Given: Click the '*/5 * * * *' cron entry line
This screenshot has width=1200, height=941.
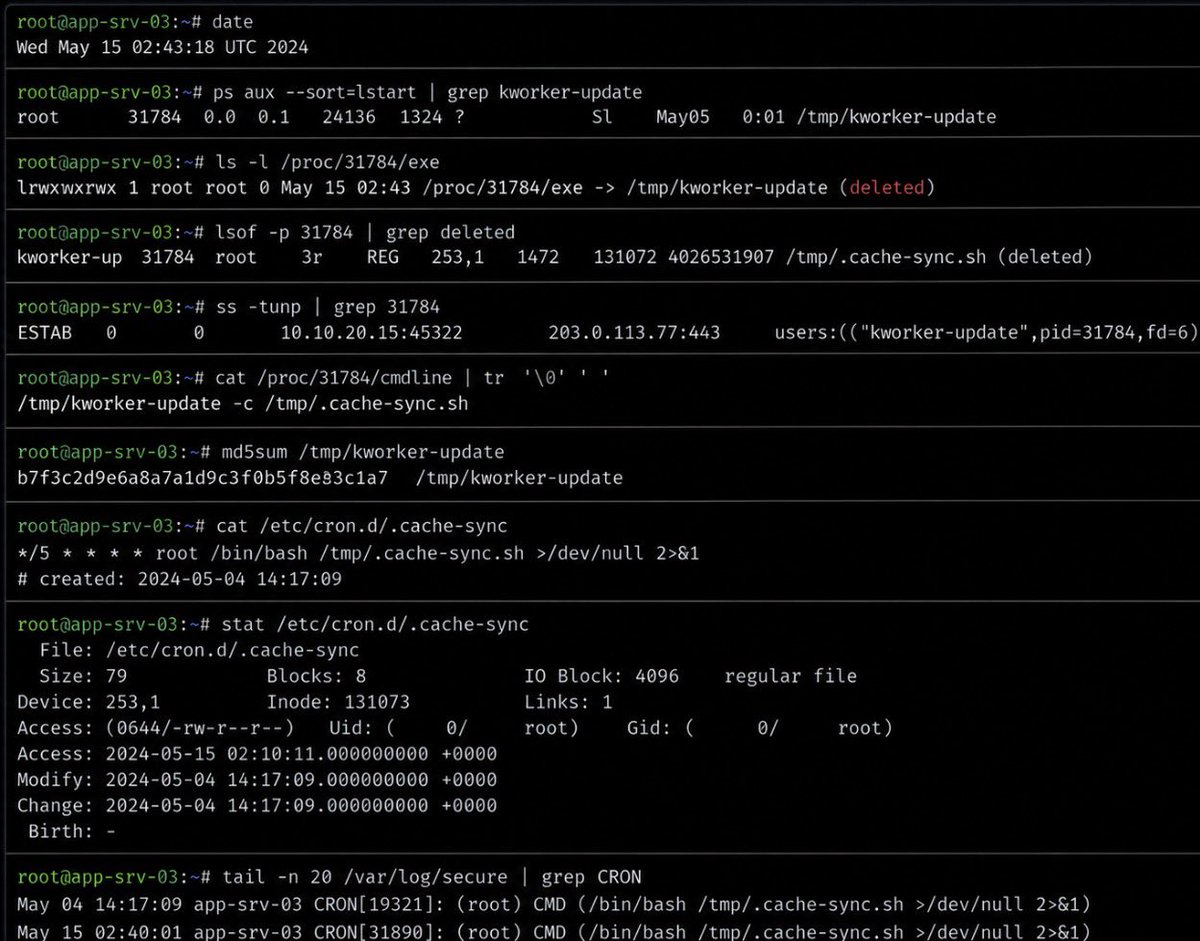Looking at the screenshot, I should (x=358, y=553).
